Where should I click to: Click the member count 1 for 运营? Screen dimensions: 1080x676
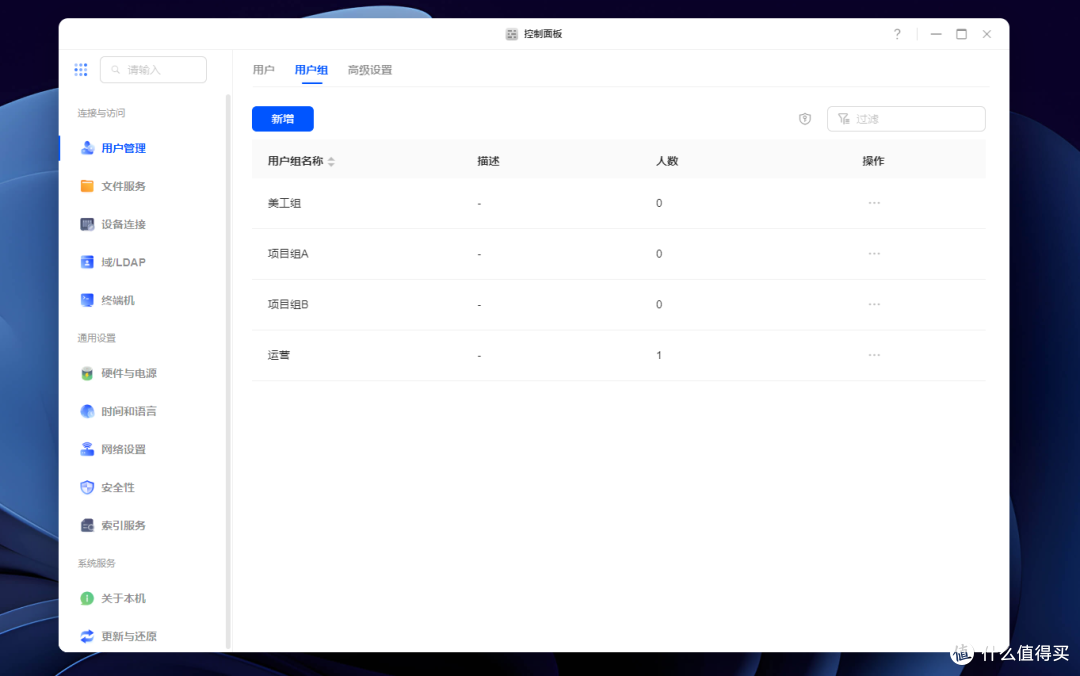click(658, 355)
